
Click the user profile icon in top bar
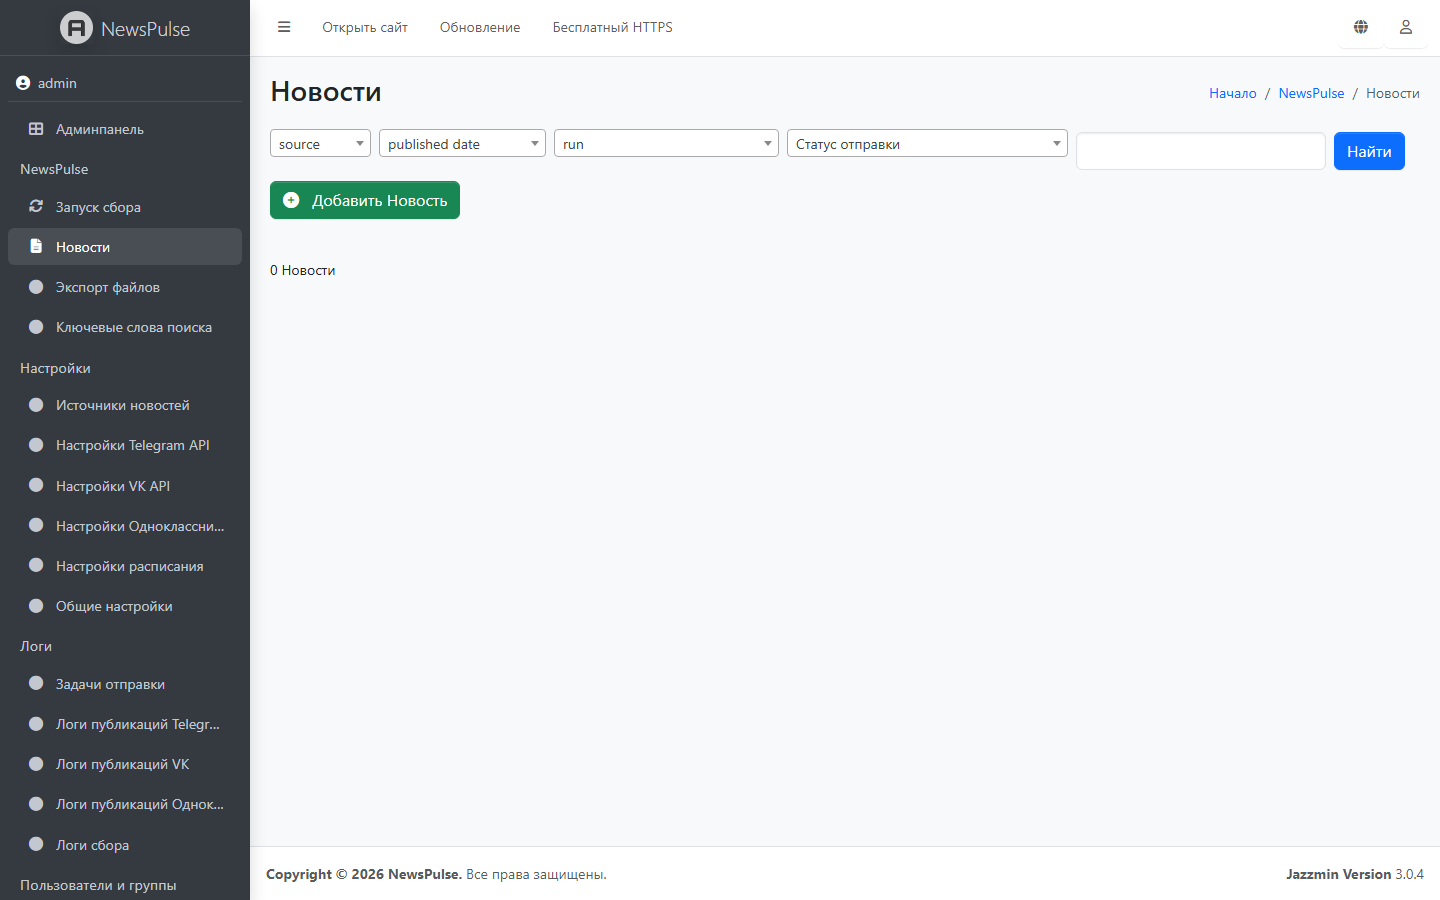1405,27
